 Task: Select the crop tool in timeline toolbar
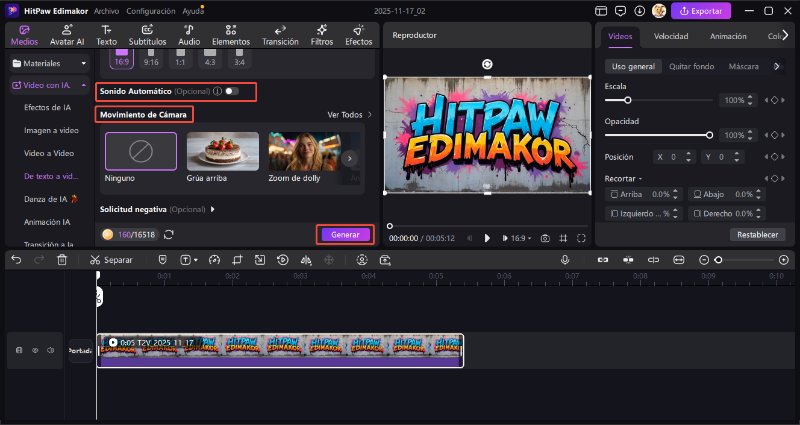coord(237,260)
